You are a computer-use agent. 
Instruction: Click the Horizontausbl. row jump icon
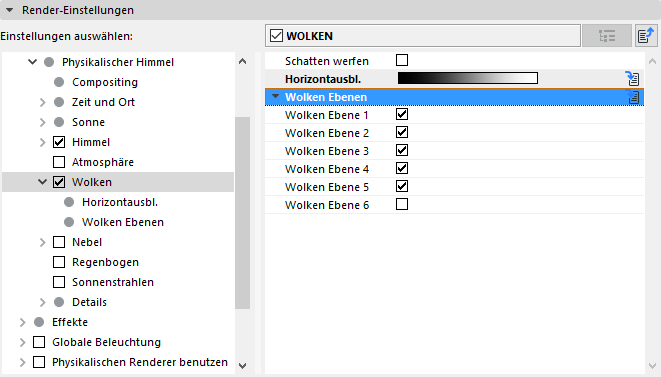632,78
